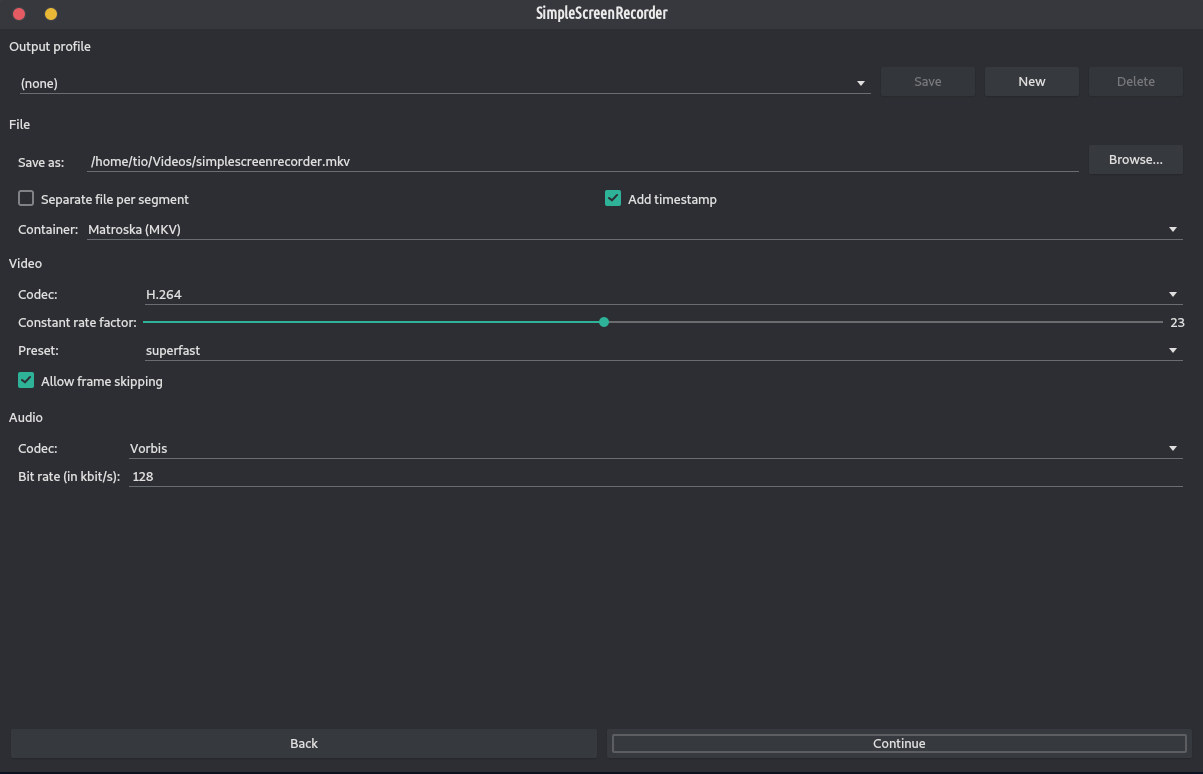Image resolution: width=1203 pixels, height=774 pixels.
Task: Disable Allow frame skipping
Action: click(x=27, y=381)
